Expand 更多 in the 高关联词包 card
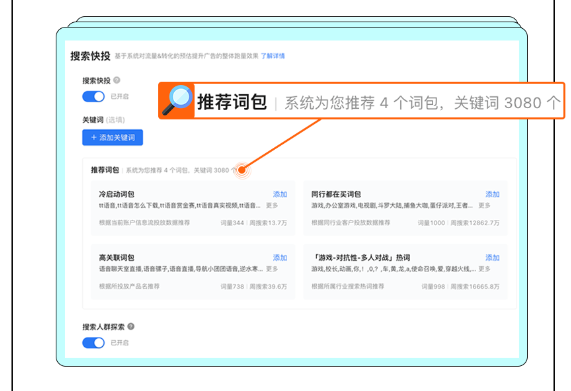Screen dimensions: 571x391 tap(272, 269)
